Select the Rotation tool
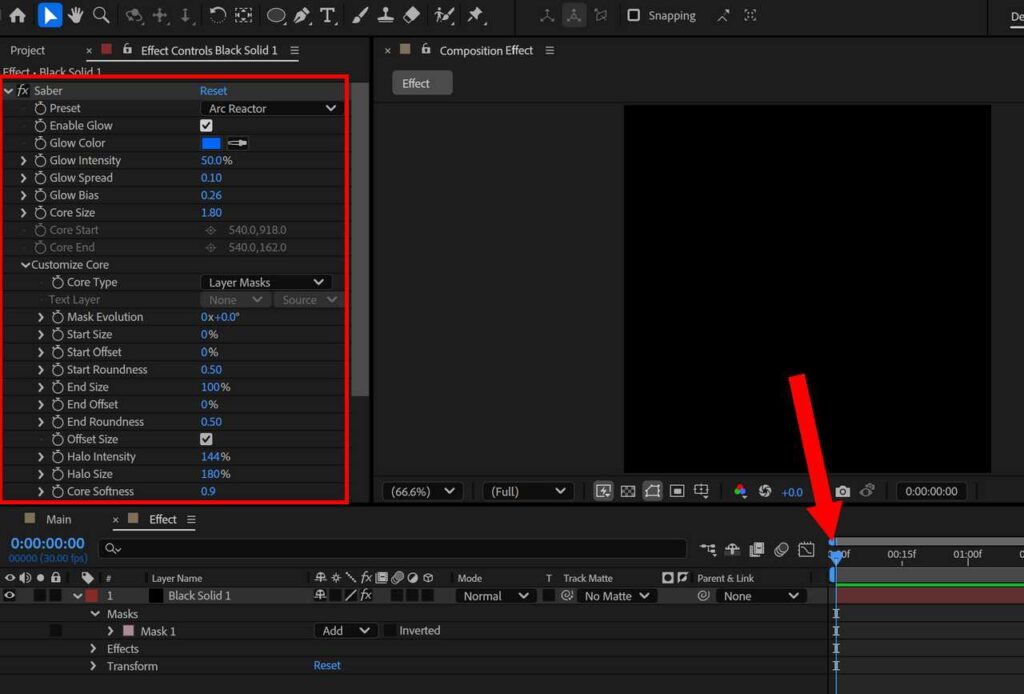The image size is (1024, 694). click(217, 16)
